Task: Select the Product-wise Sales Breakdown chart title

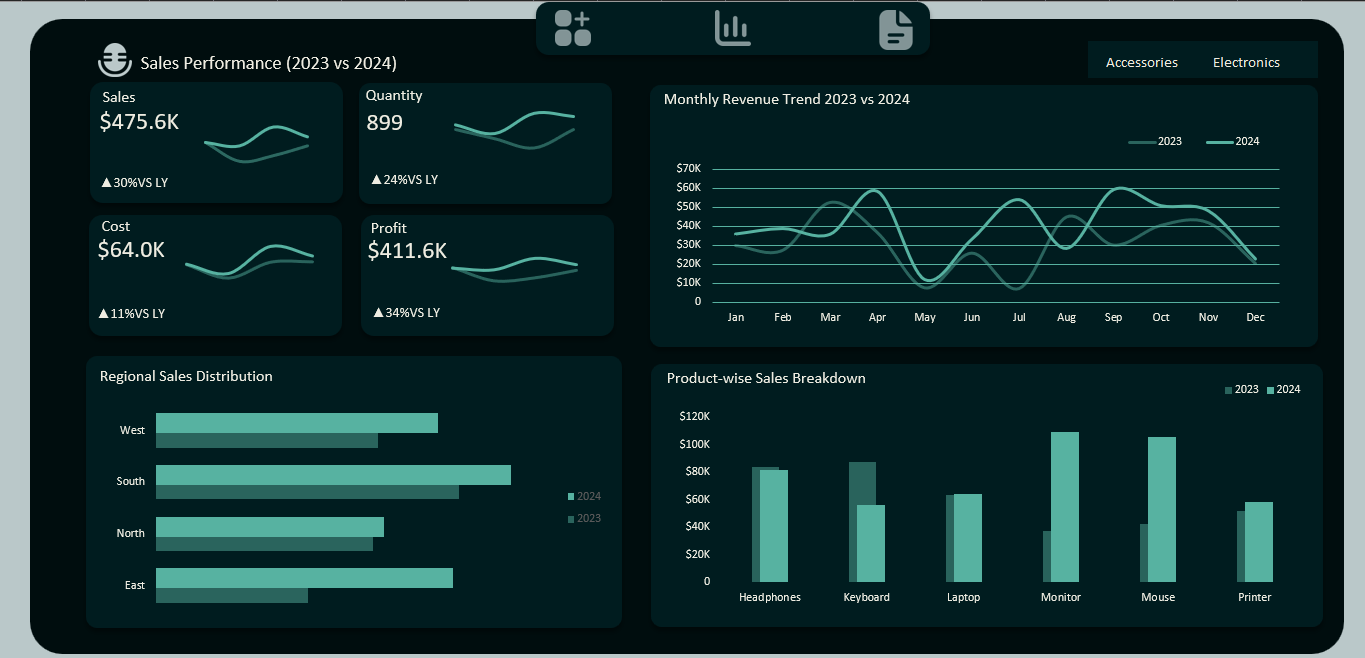Action: 766,378
